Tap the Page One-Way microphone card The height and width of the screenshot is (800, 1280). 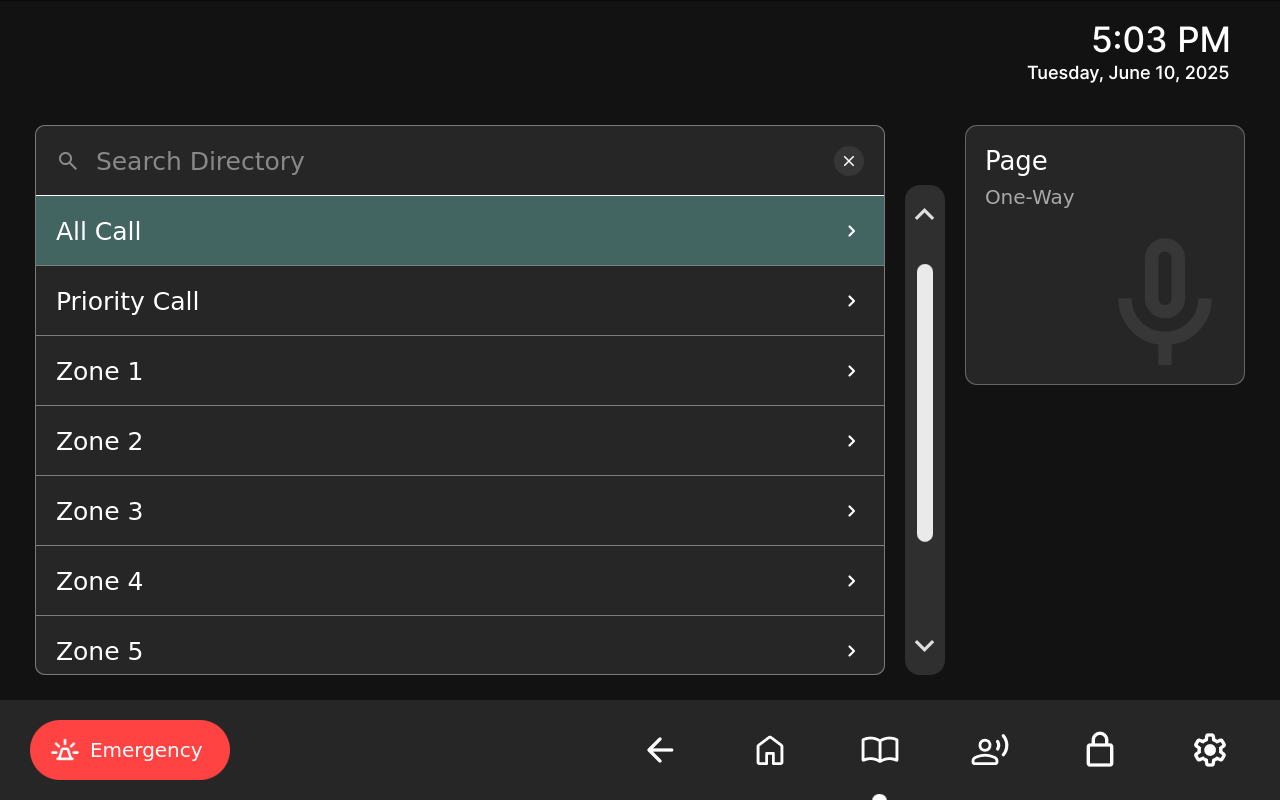pos(1105,255)
